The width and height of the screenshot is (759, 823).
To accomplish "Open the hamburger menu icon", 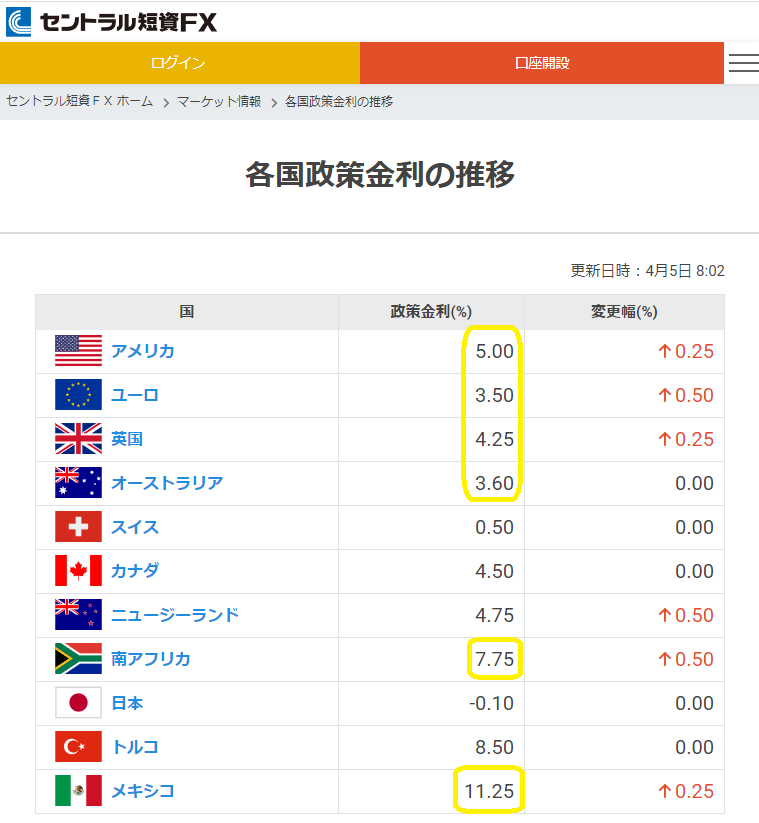I will [x=743, y=63].
